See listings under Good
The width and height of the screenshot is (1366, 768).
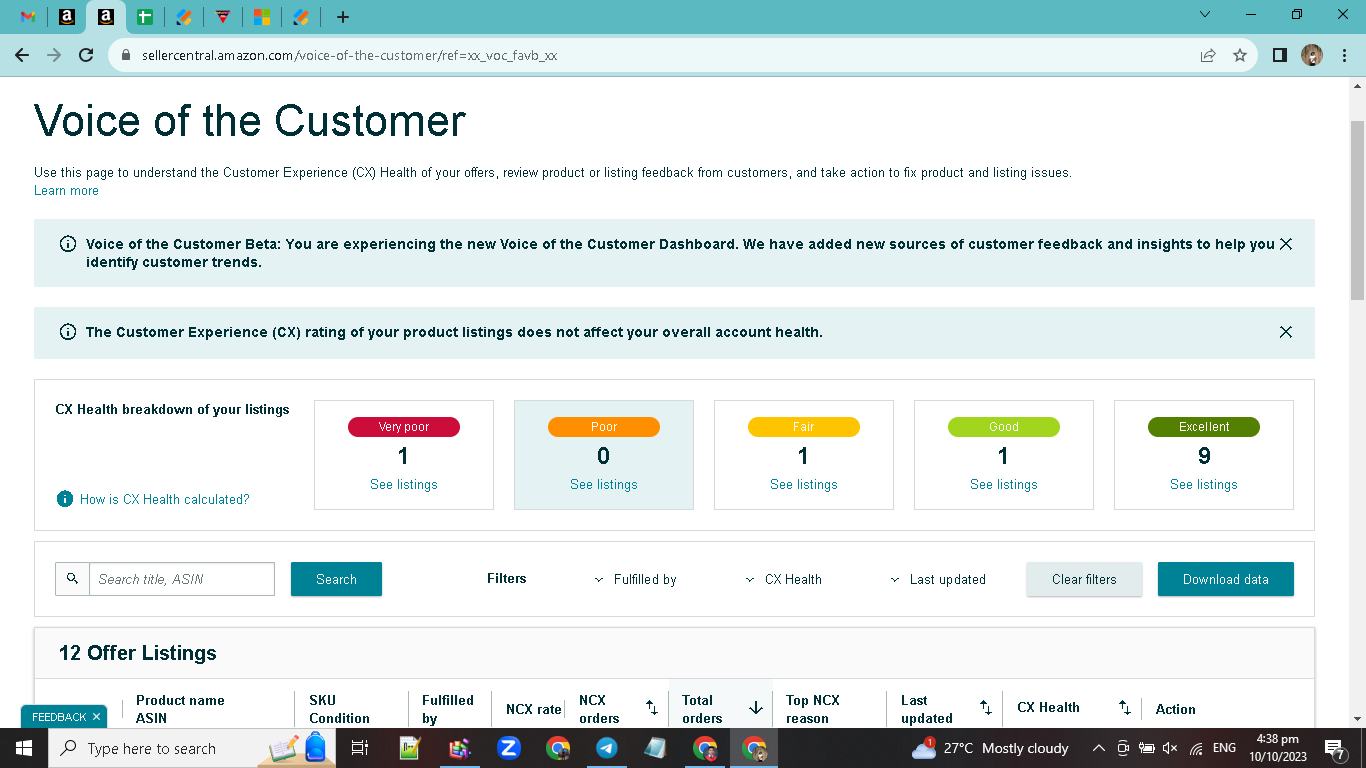coord(1004,484)
